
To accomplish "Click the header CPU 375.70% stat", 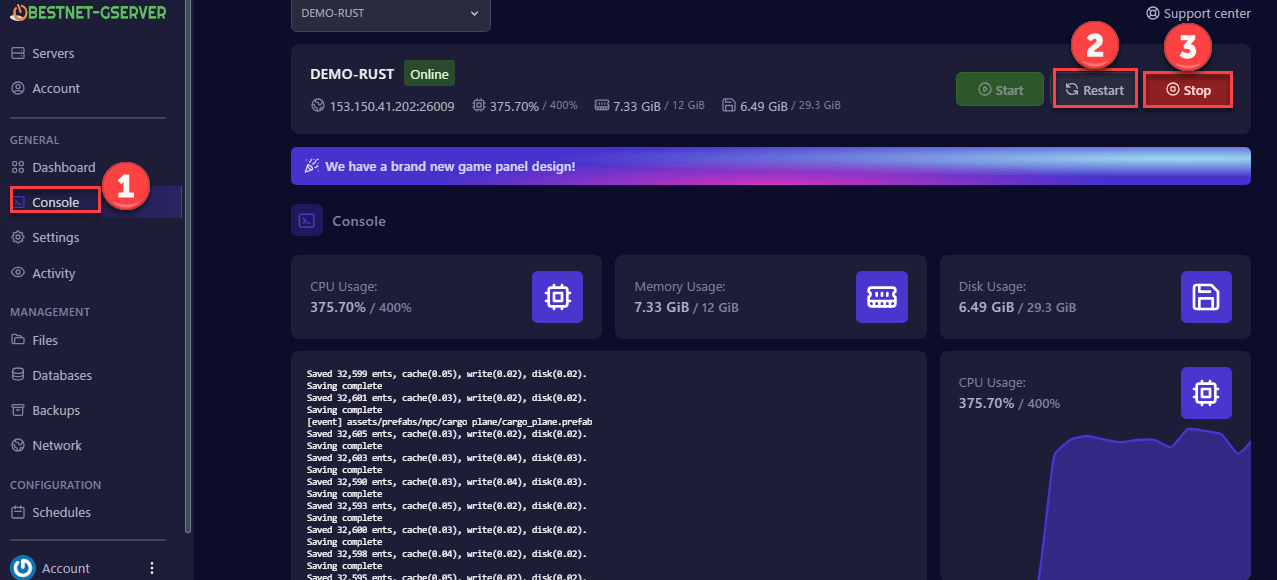I will click(x=525, y=105).
